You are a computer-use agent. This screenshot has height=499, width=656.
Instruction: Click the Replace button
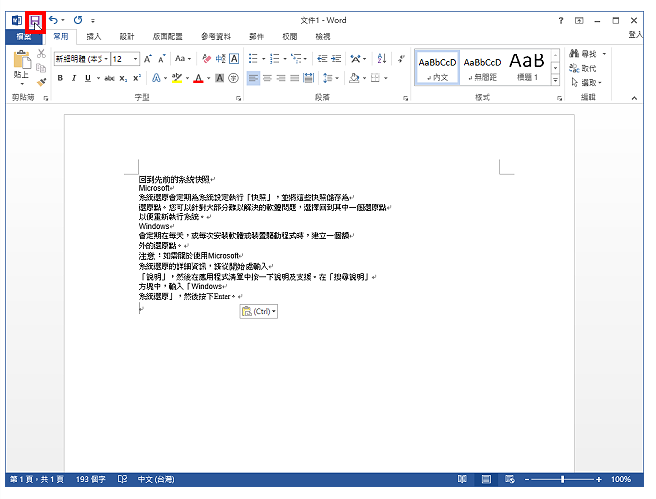(x=583, y=68)
